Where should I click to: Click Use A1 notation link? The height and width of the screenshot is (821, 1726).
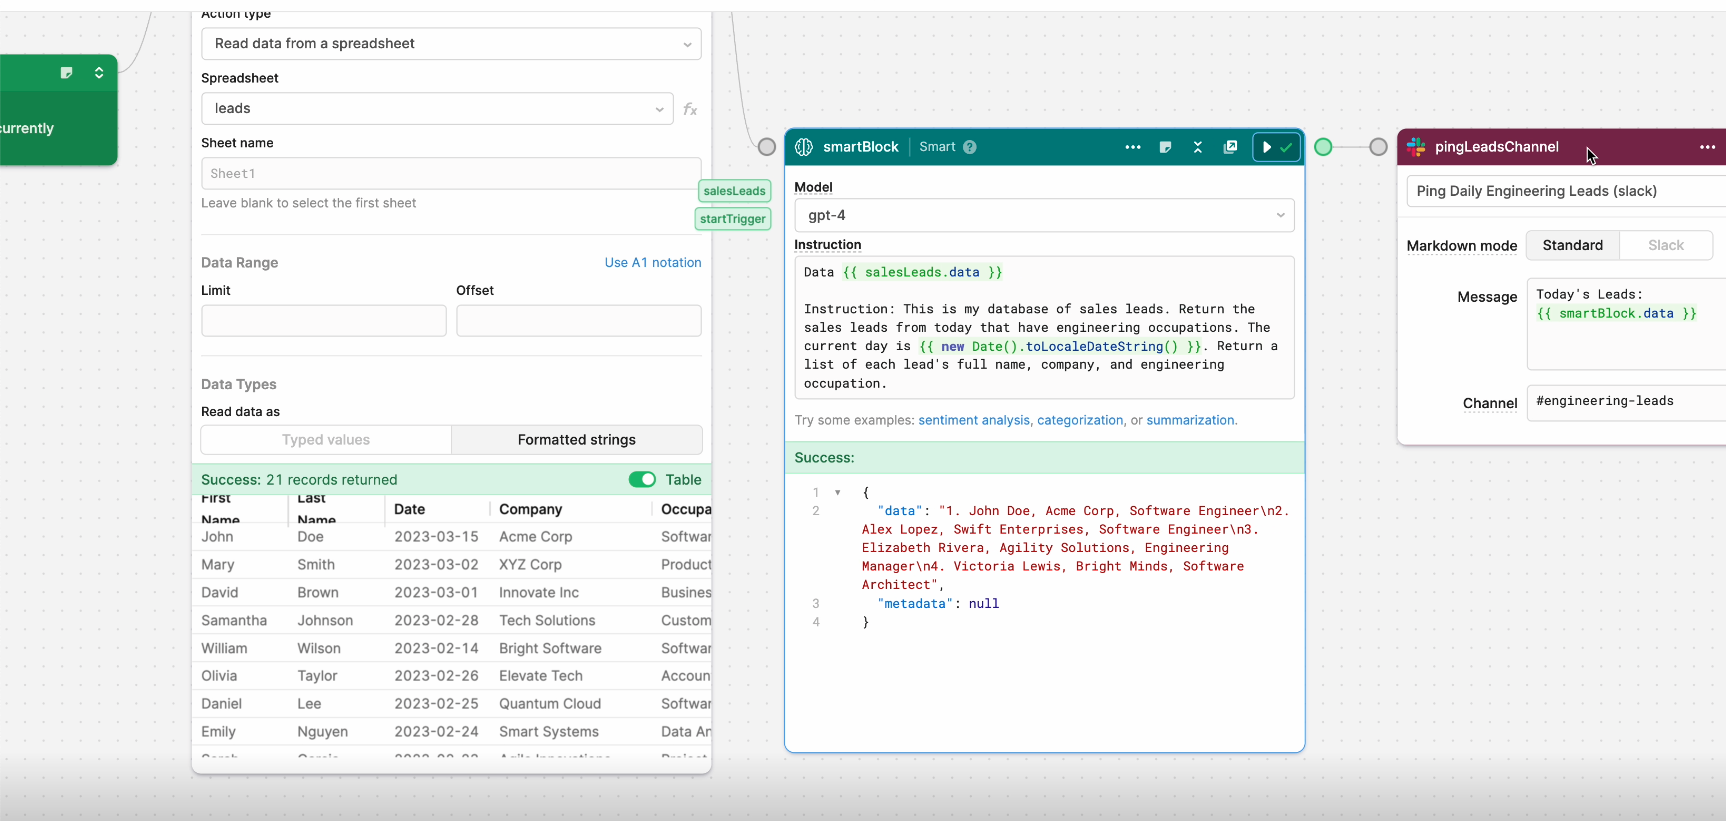(653, 263)
